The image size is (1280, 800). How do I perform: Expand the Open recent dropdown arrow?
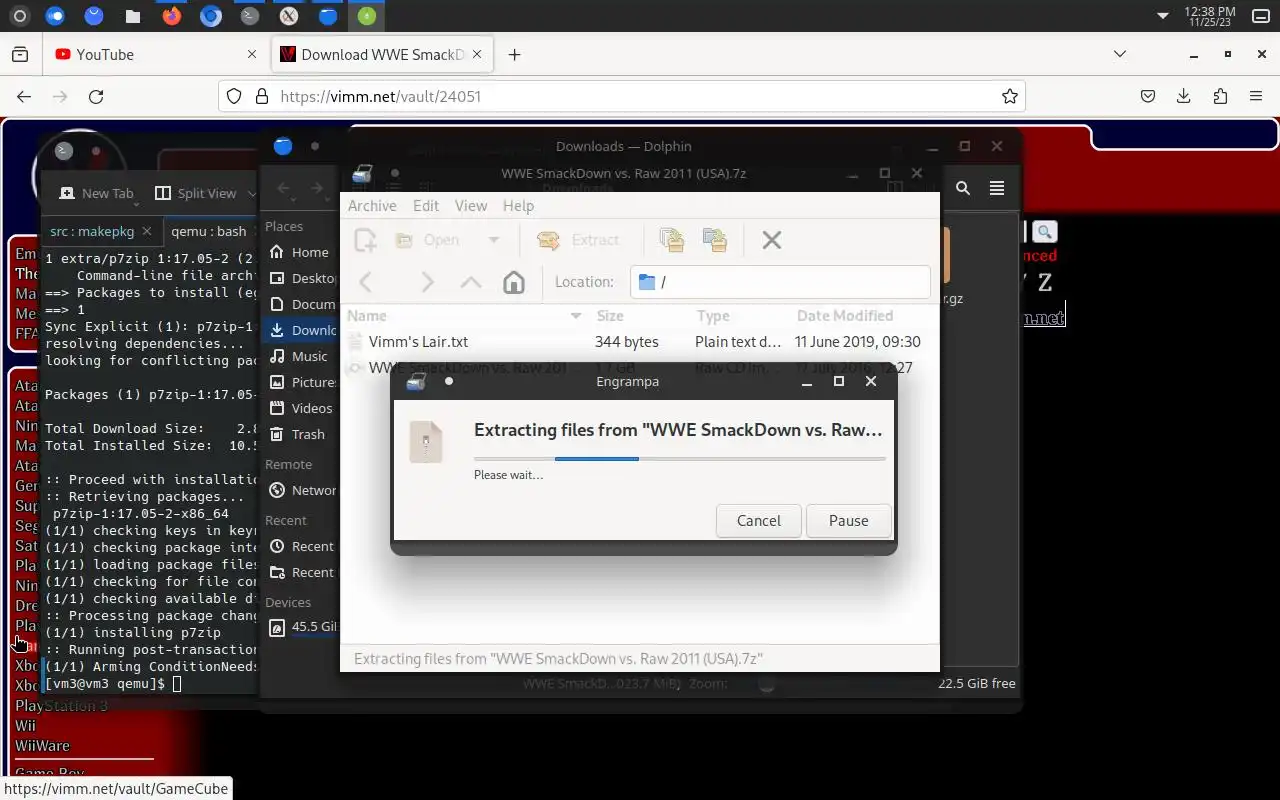pyautogui.click(x=493, y=240)
